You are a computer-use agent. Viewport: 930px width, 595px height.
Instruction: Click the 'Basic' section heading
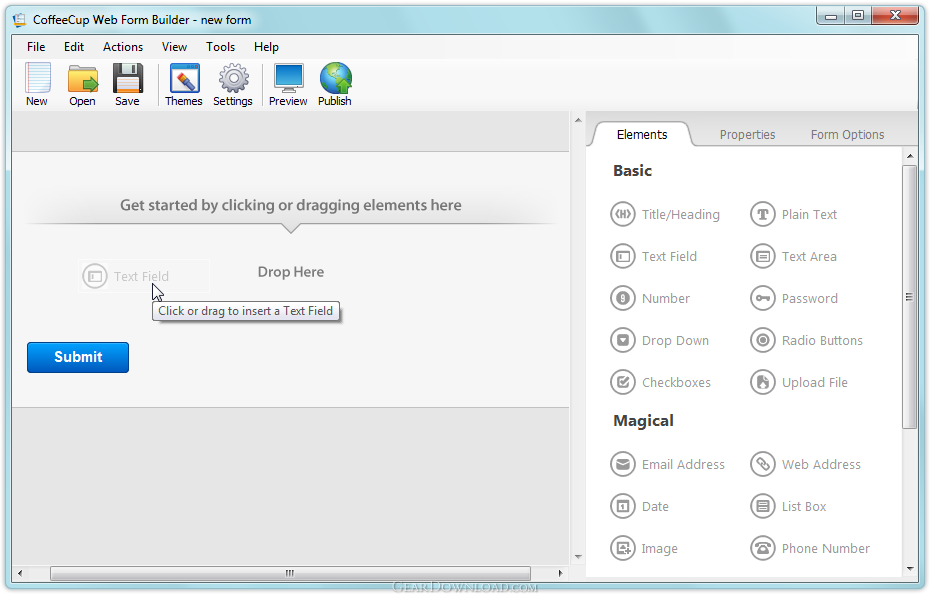coord(632,171)
